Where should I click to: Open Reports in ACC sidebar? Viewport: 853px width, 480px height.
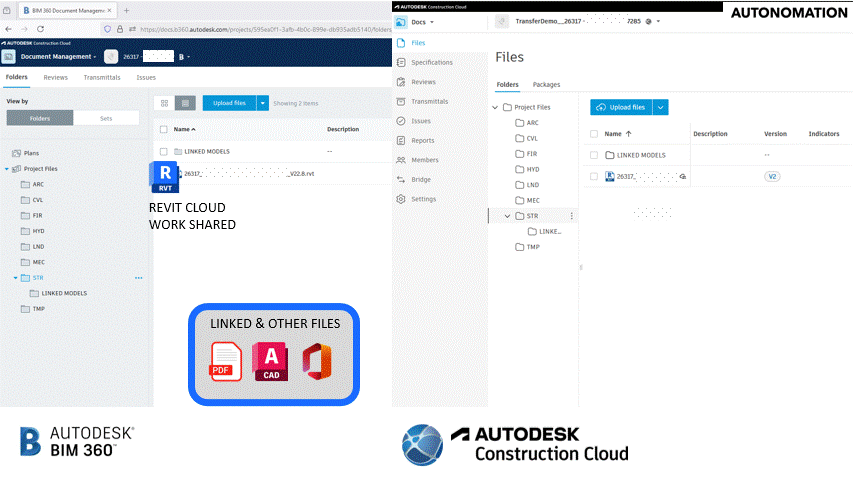[423, 140]
